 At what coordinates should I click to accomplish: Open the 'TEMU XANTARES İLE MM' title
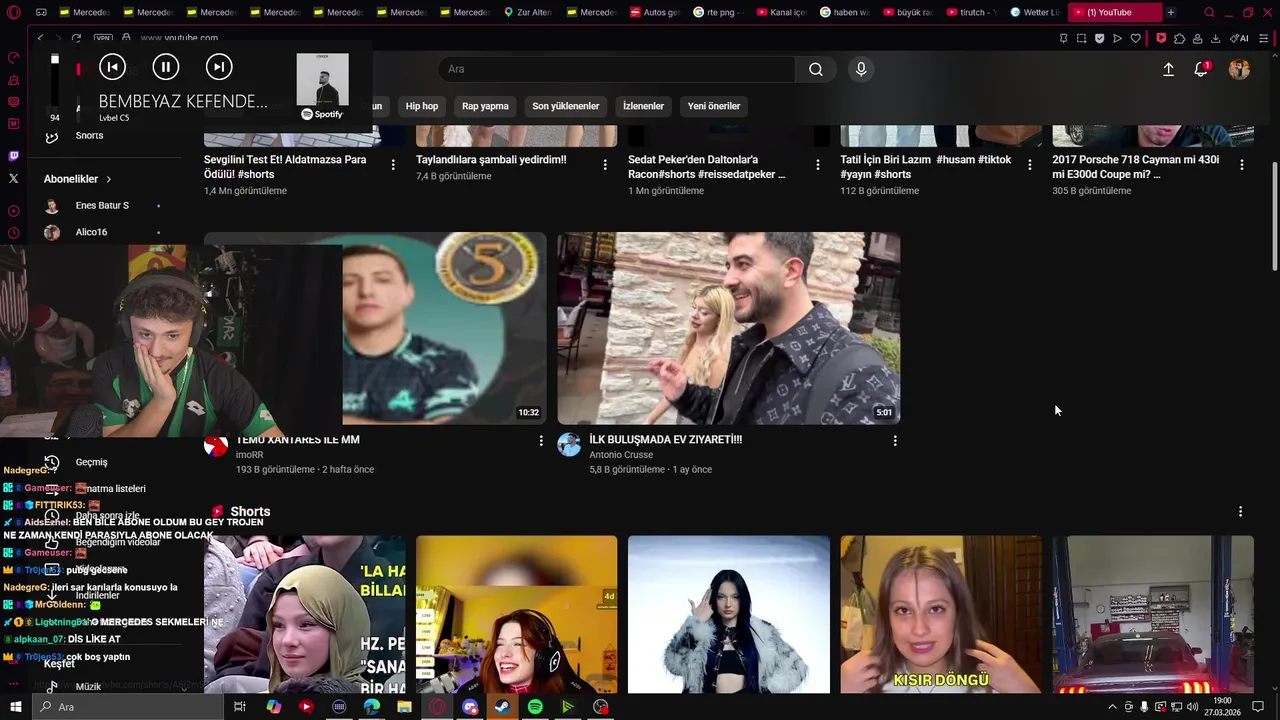tap(298, 440)
